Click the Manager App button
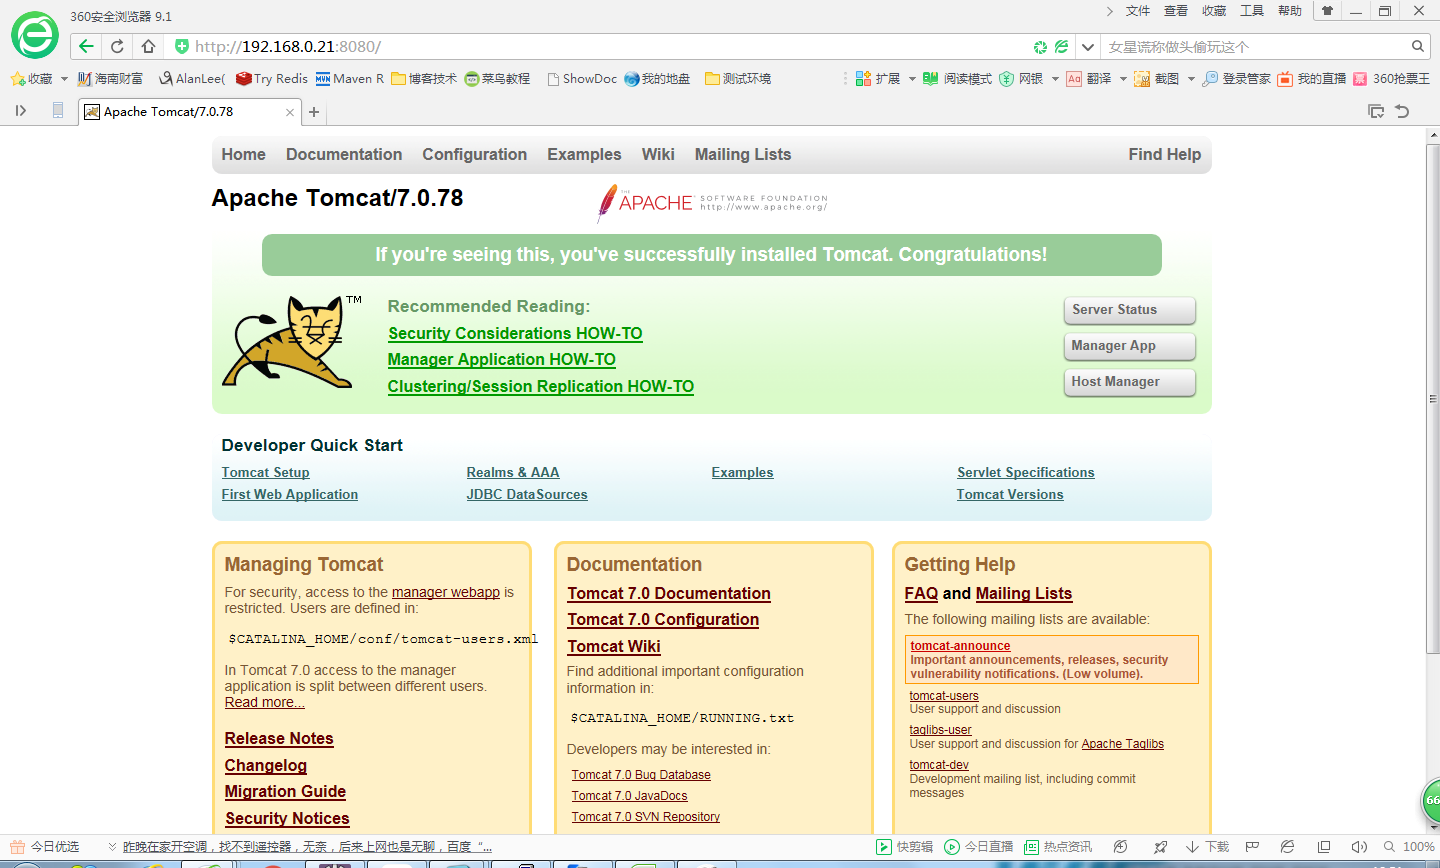Viewport: 1440px width, 868px height. (x=1129, y=346)
